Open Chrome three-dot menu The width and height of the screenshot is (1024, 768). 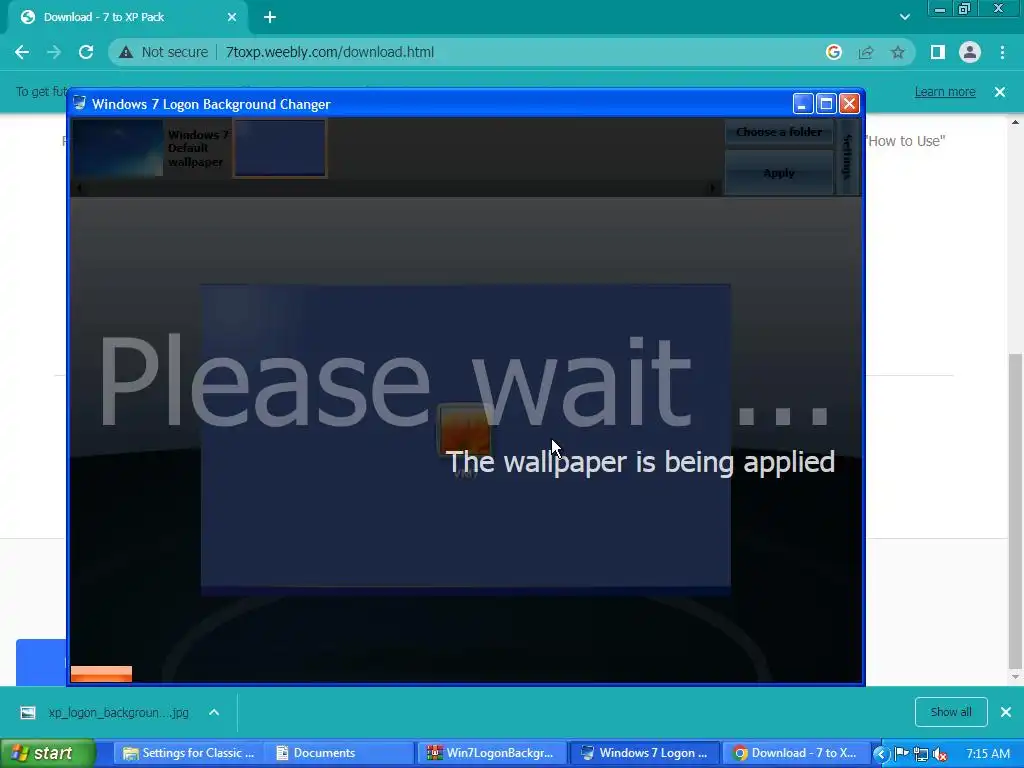tap(1002, 52)
